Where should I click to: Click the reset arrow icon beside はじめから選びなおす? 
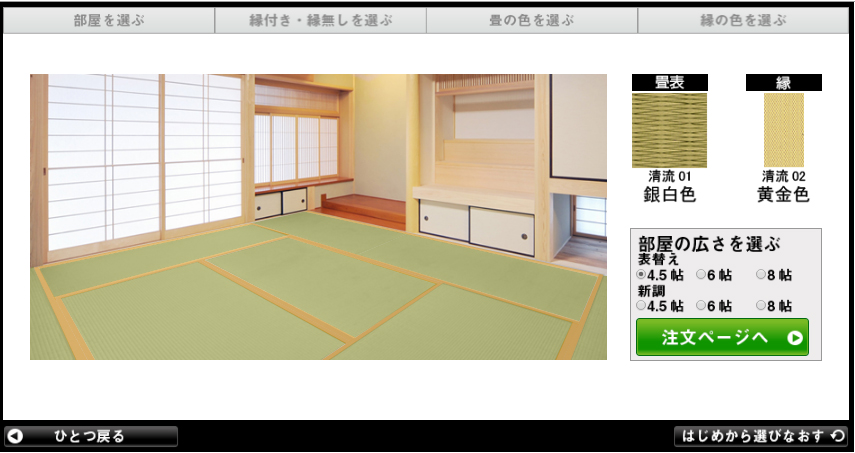point(837,436)
